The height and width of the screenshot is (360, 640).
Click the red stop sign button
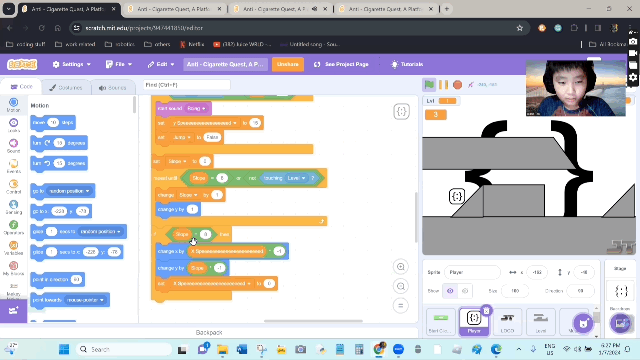pos(458,84)
